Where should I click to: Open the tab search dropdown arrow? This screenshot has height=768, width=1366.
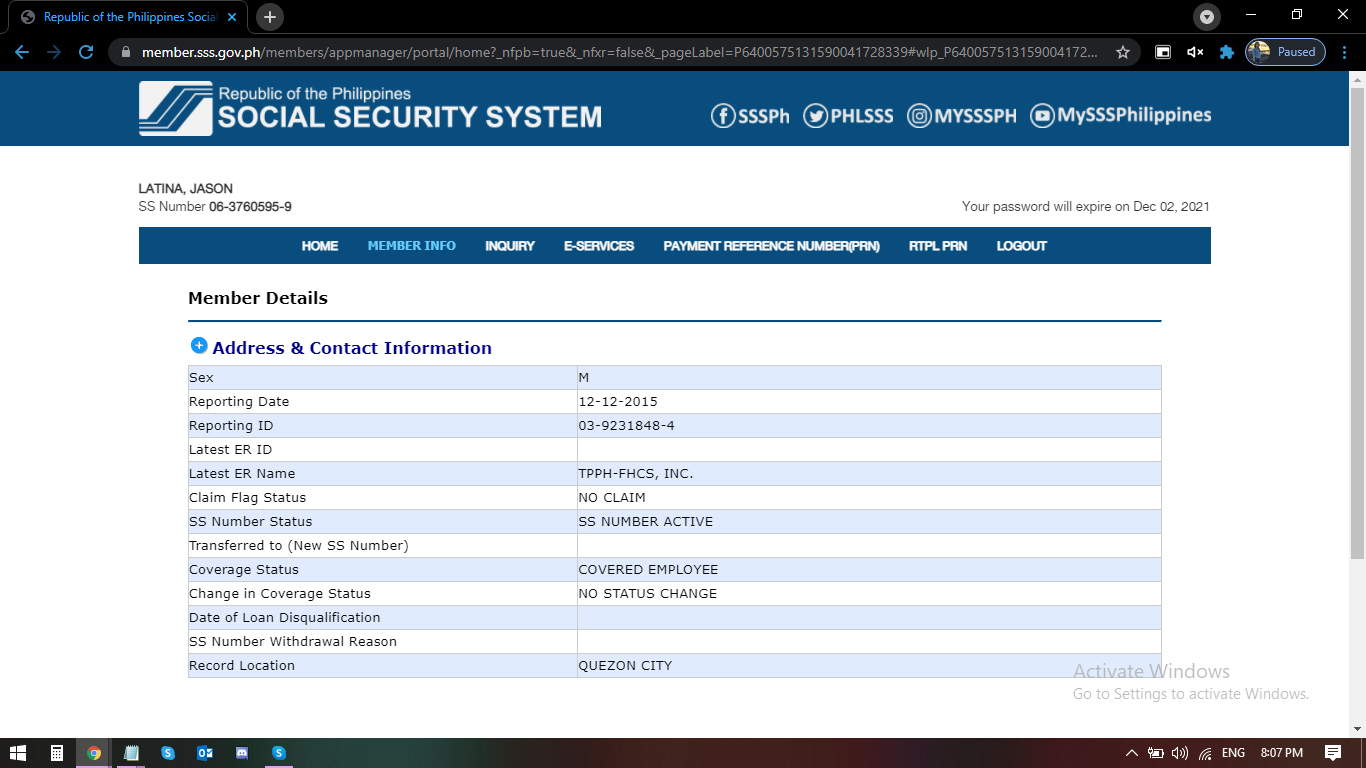tap(1207, 17)
